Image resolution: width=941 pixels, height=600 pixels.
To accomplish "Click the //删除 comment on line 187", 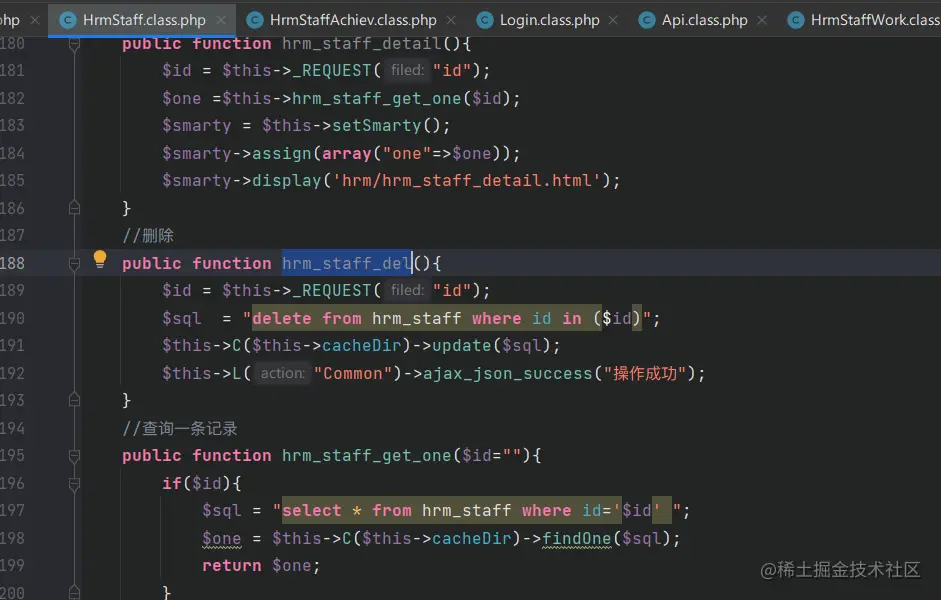I will click(148, 236).
